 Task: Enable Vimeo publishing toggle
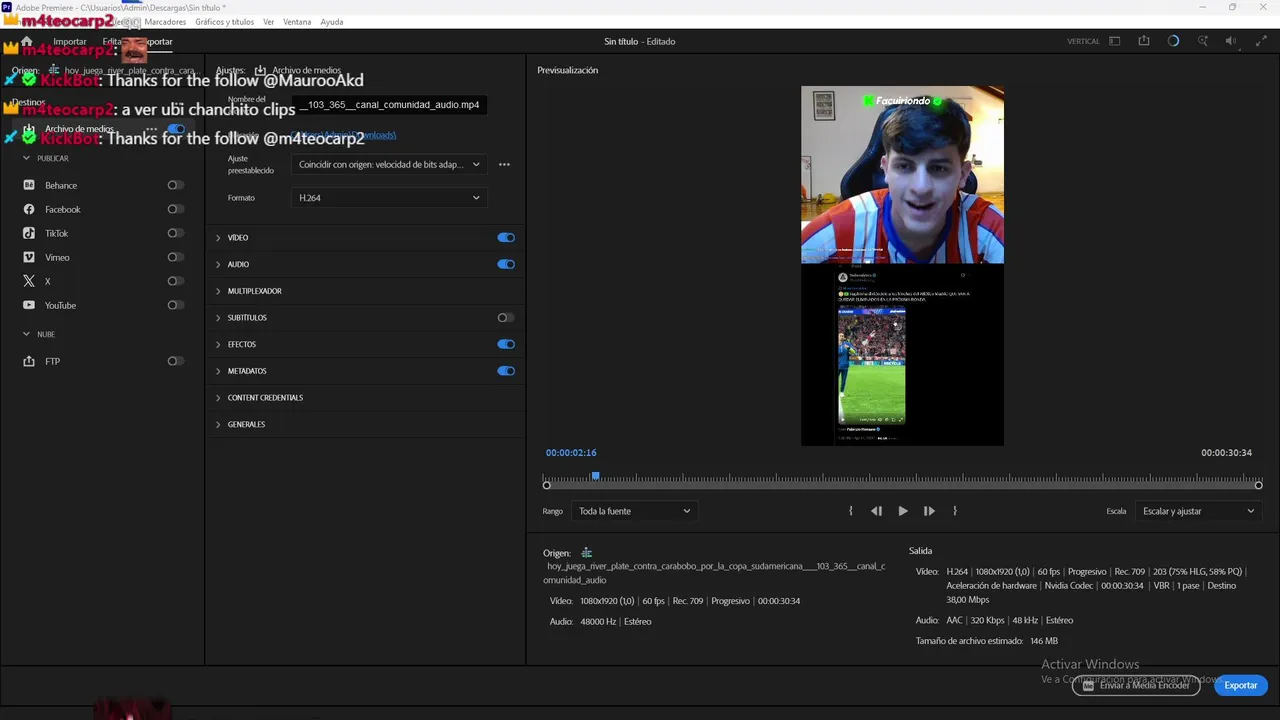click(x=175, y=257)
